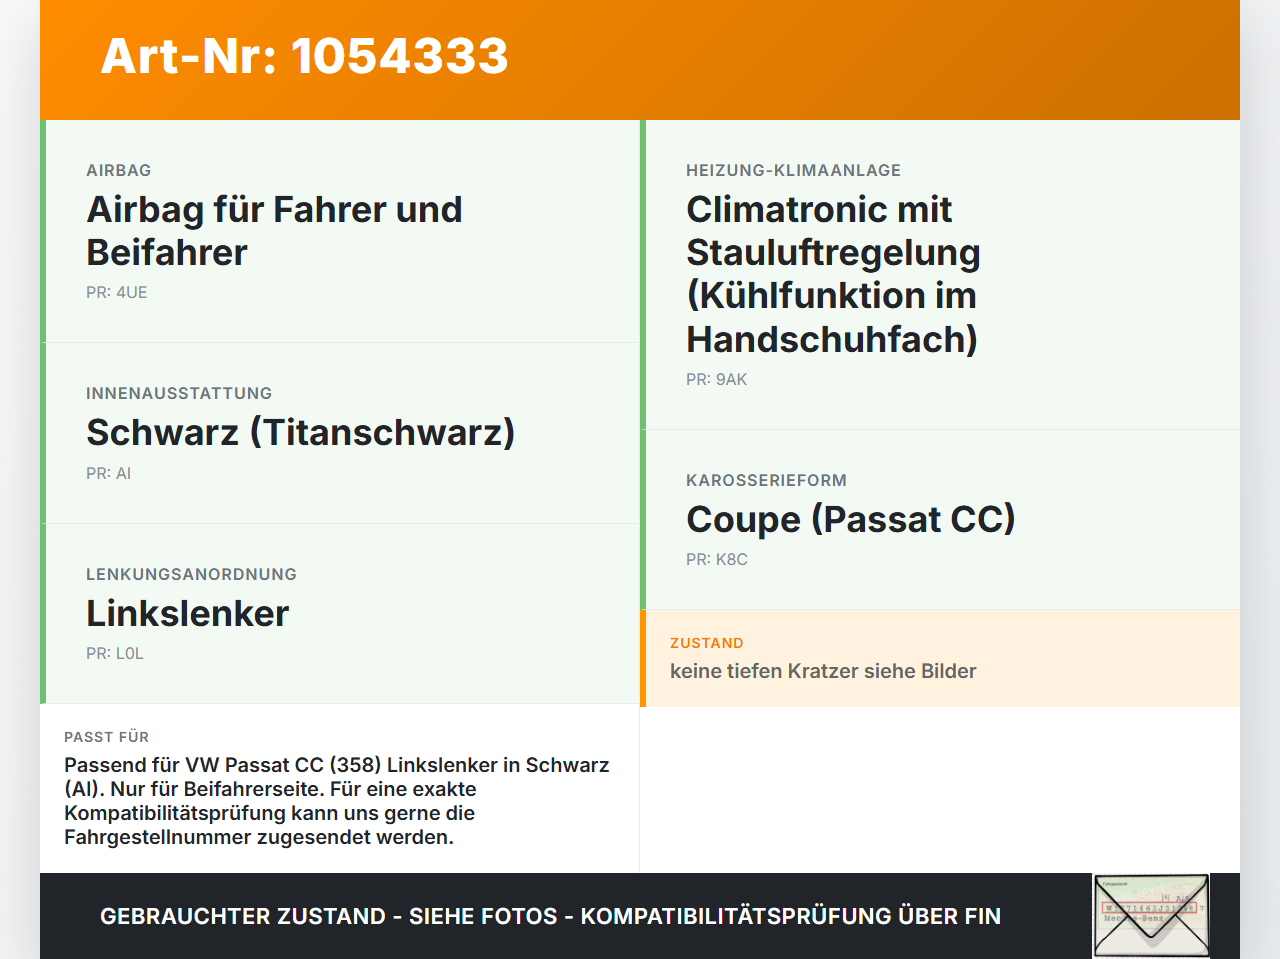This screenshot has width=1280, height=959.
Task: Click the PR: 9AK code
Action: pyautogui.click(x=717, y=380)
